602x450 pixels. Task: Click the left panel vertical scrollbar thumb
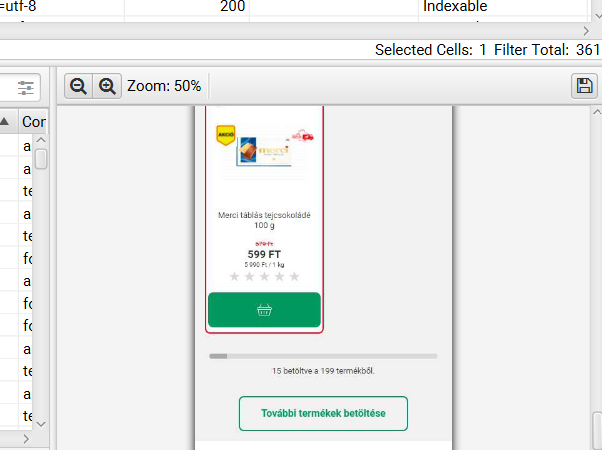41,159
